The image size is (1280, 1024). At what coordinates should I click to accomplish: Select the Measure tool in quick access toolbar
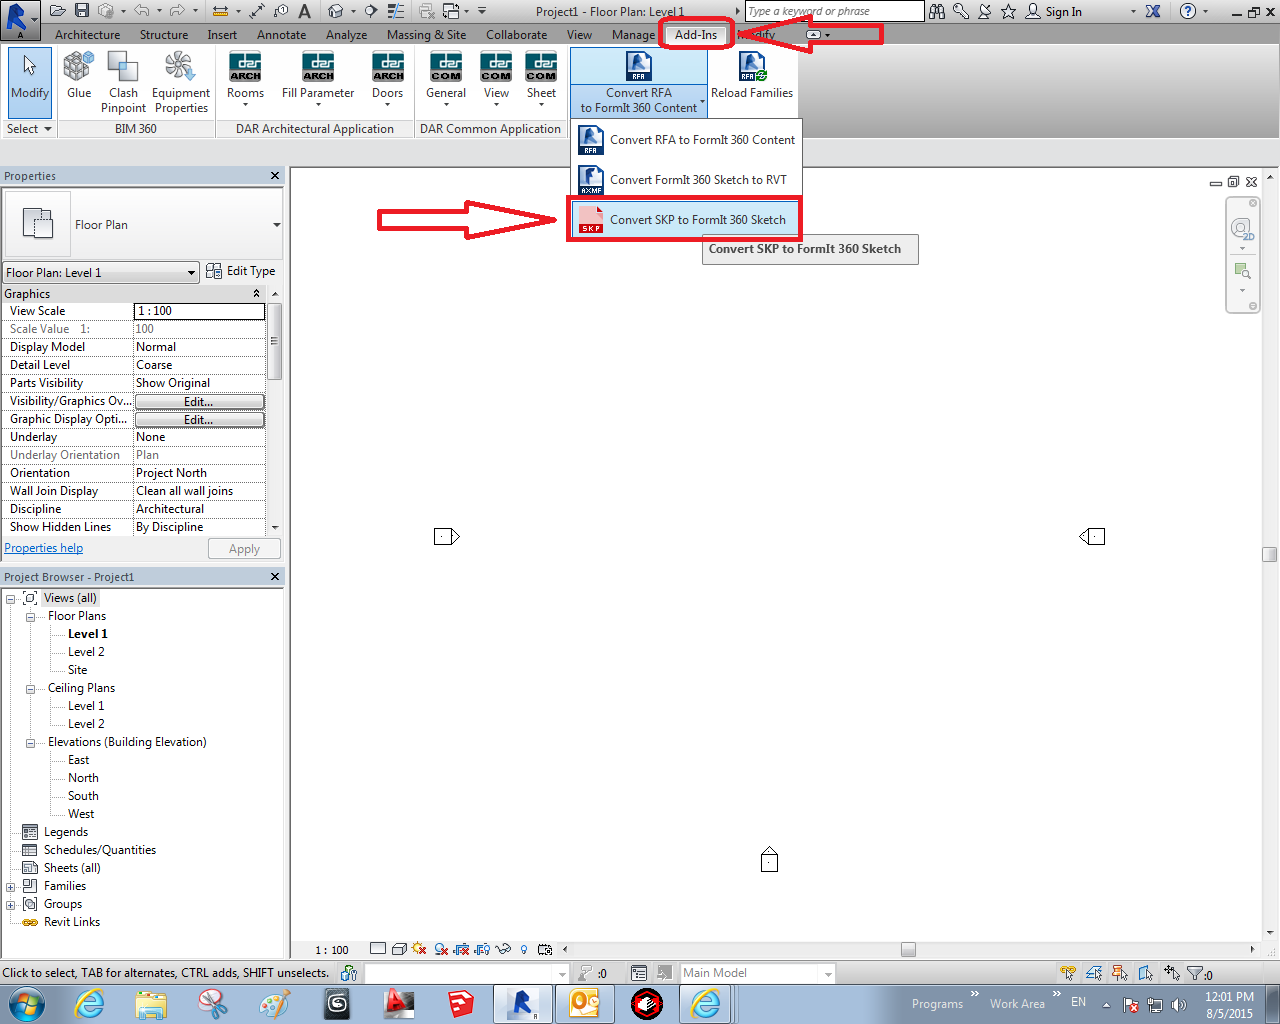(220, 11)
